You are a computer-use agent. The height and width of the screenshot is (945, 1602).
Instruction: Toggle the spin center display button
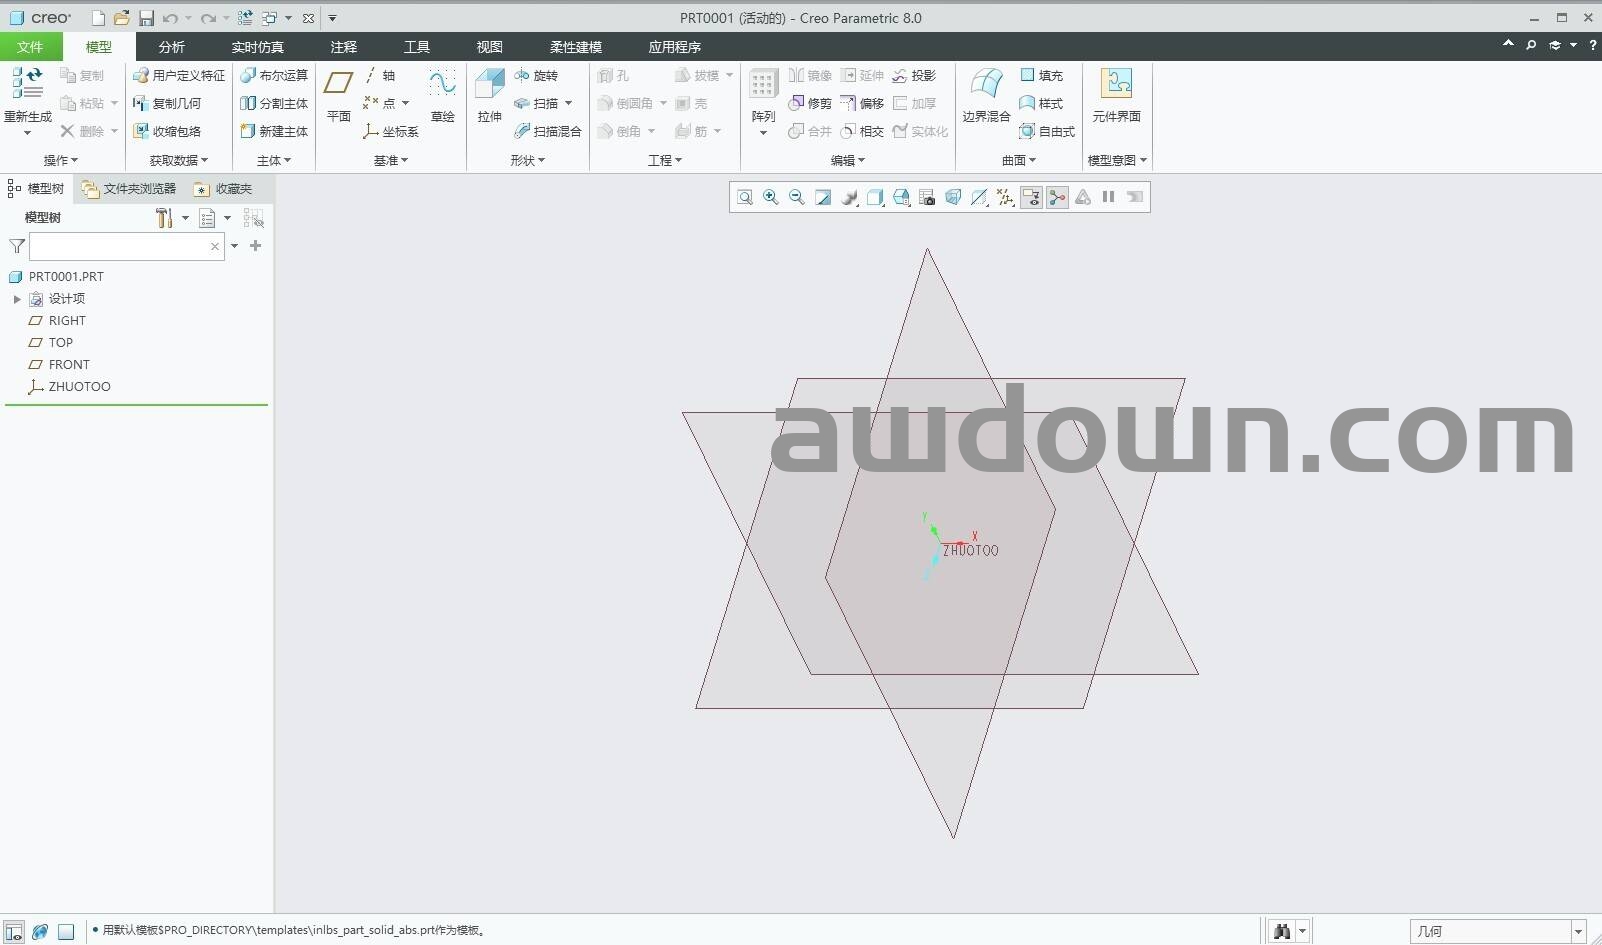(x=1057, y=197)
